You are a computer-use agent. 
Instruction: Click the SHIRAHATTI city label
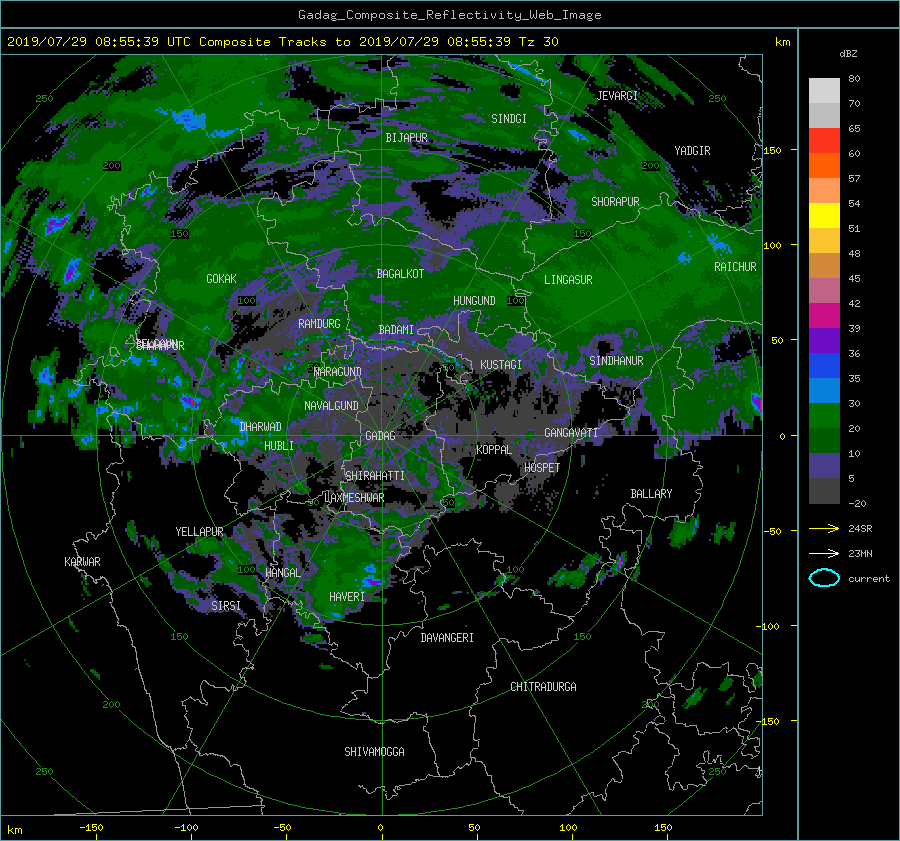375,476
